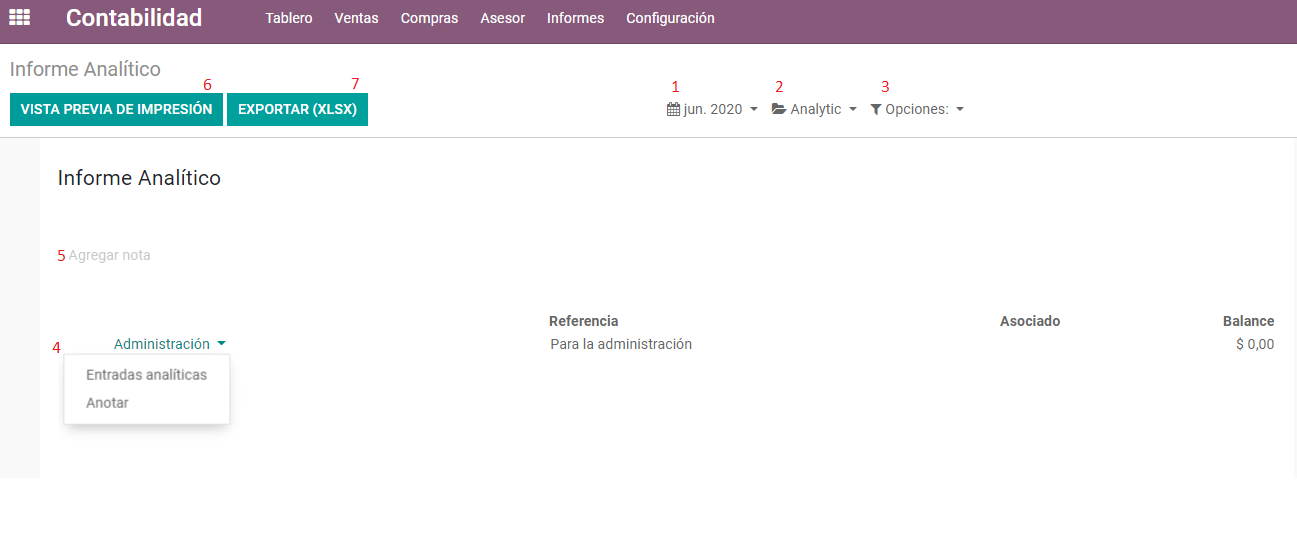Image resolution: width=1297 pixels, height=544 pixels.
Task: Click 'Para la administración' reference cell
Action: point(621,344)
